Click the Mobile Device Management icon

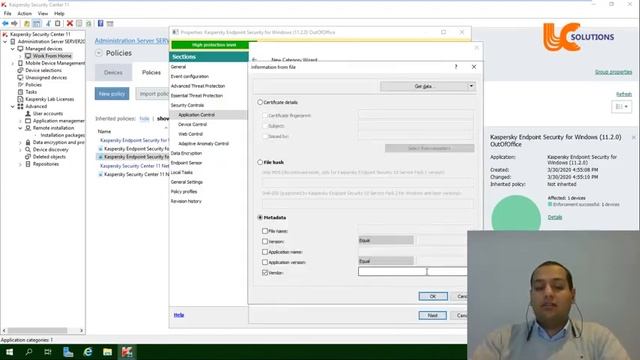click(x=20, y=63)
